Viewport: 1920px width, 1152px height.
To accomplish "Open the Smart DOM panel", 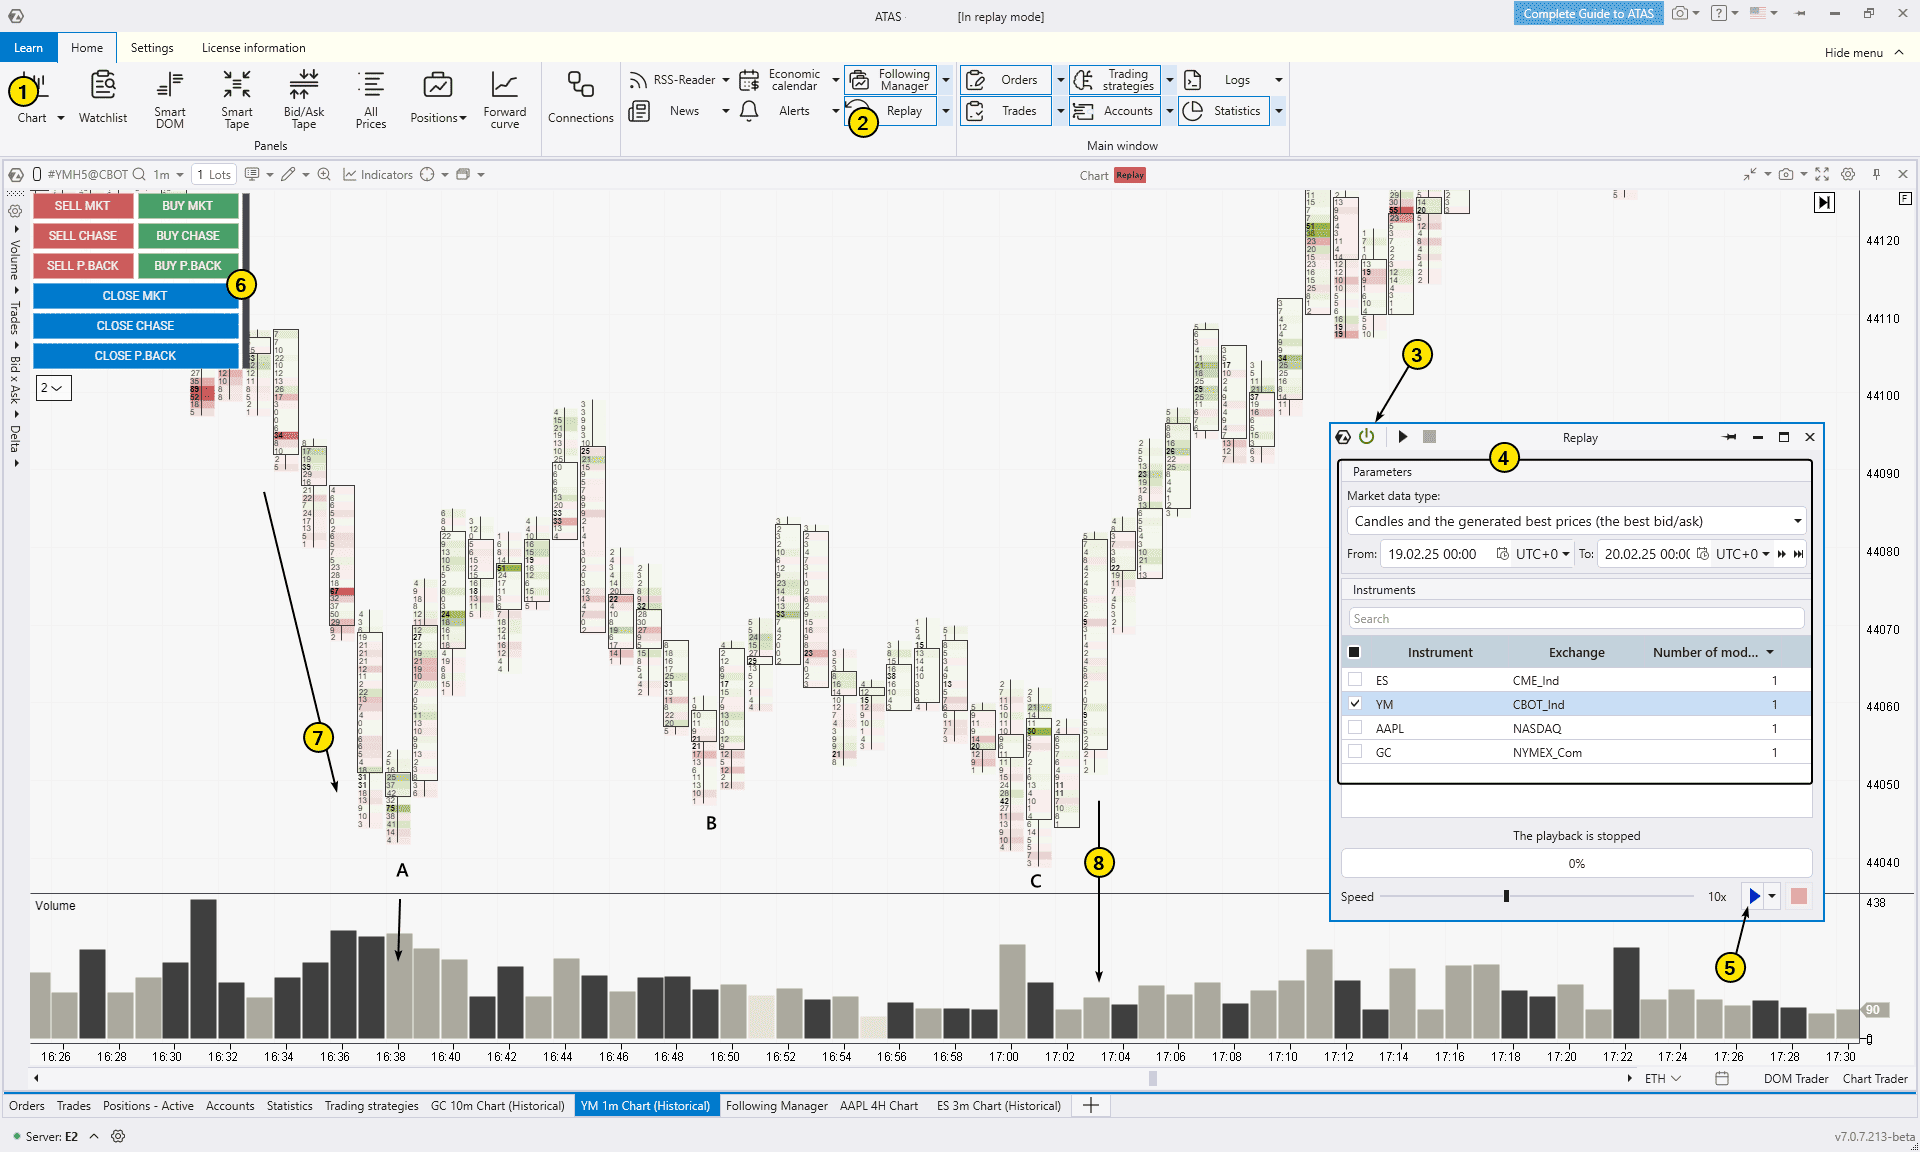I will [169, 97].
